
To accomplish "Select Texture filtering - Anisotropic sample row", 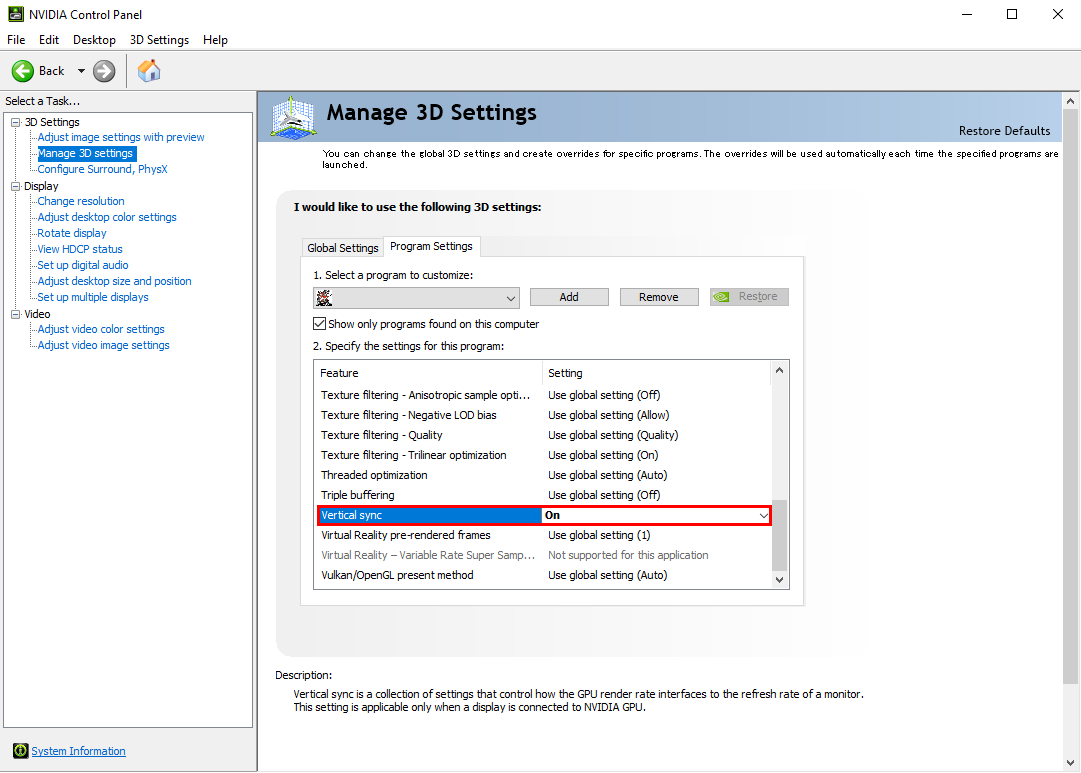I will tap(544, 395).
